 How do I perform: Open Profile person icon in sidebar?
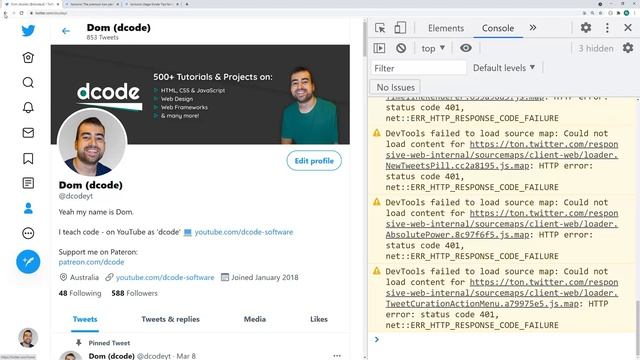point(28,208)
